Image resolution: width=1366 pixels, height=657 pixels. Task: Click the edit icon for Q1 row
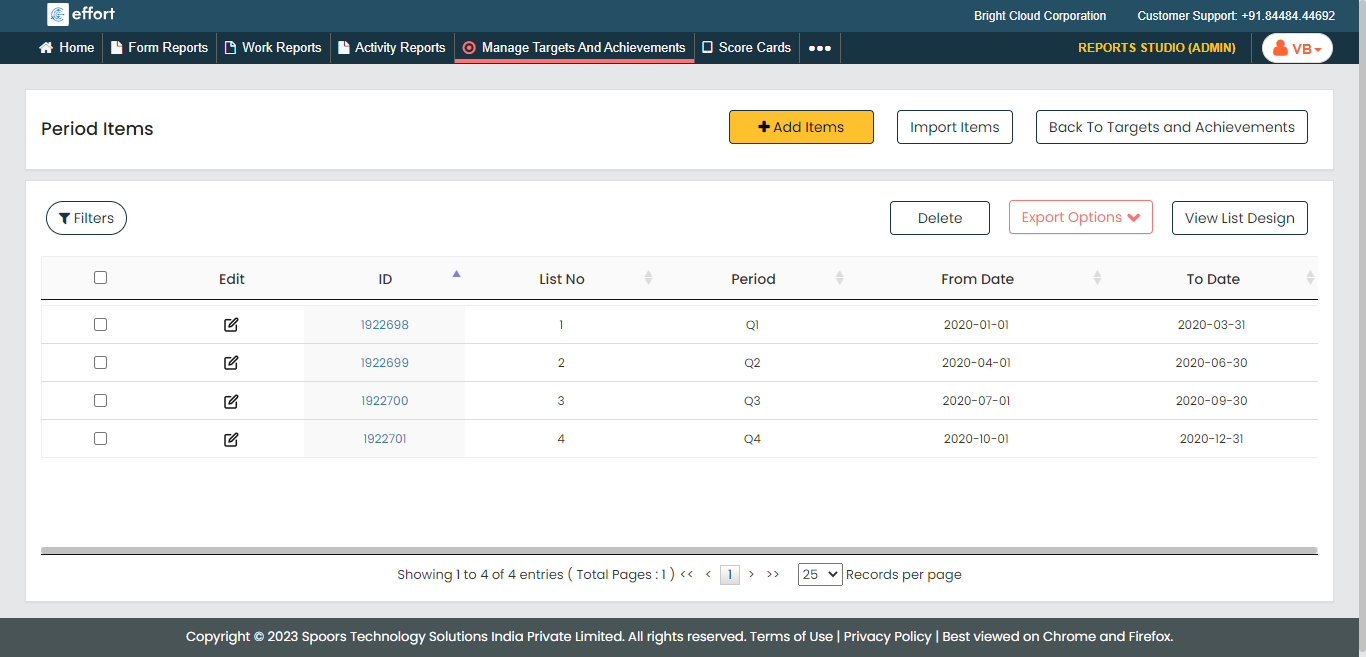pyautogui.click(x=231, y=325)
